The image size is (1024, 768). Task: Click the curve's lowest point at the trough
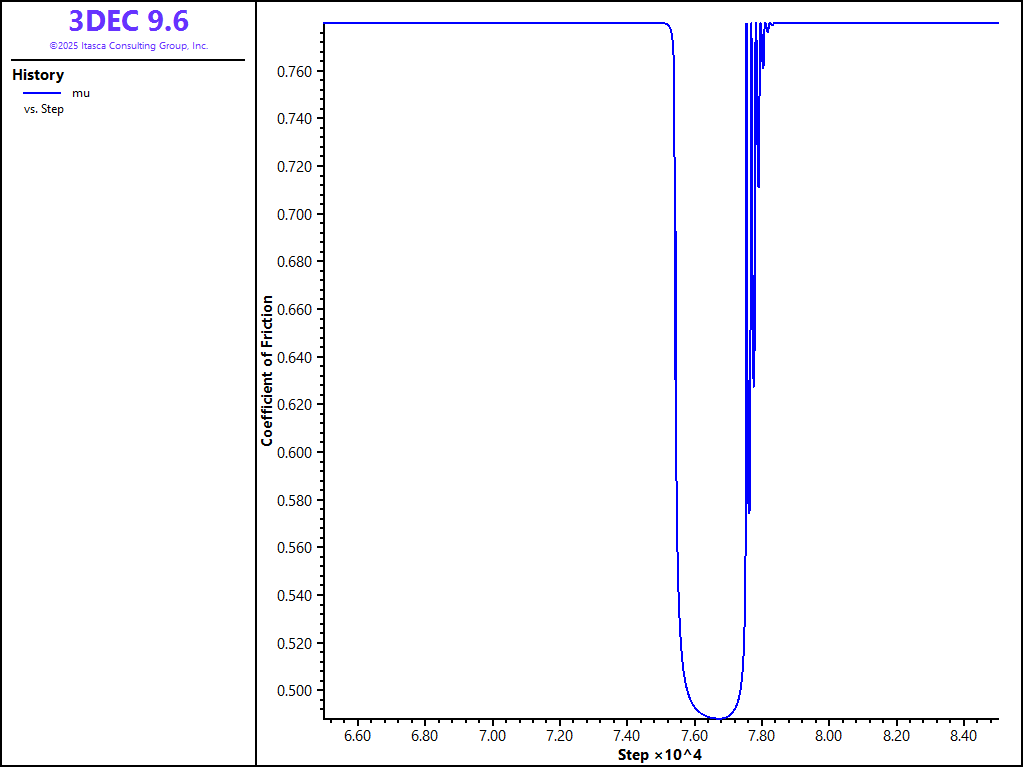click(716, 718)
